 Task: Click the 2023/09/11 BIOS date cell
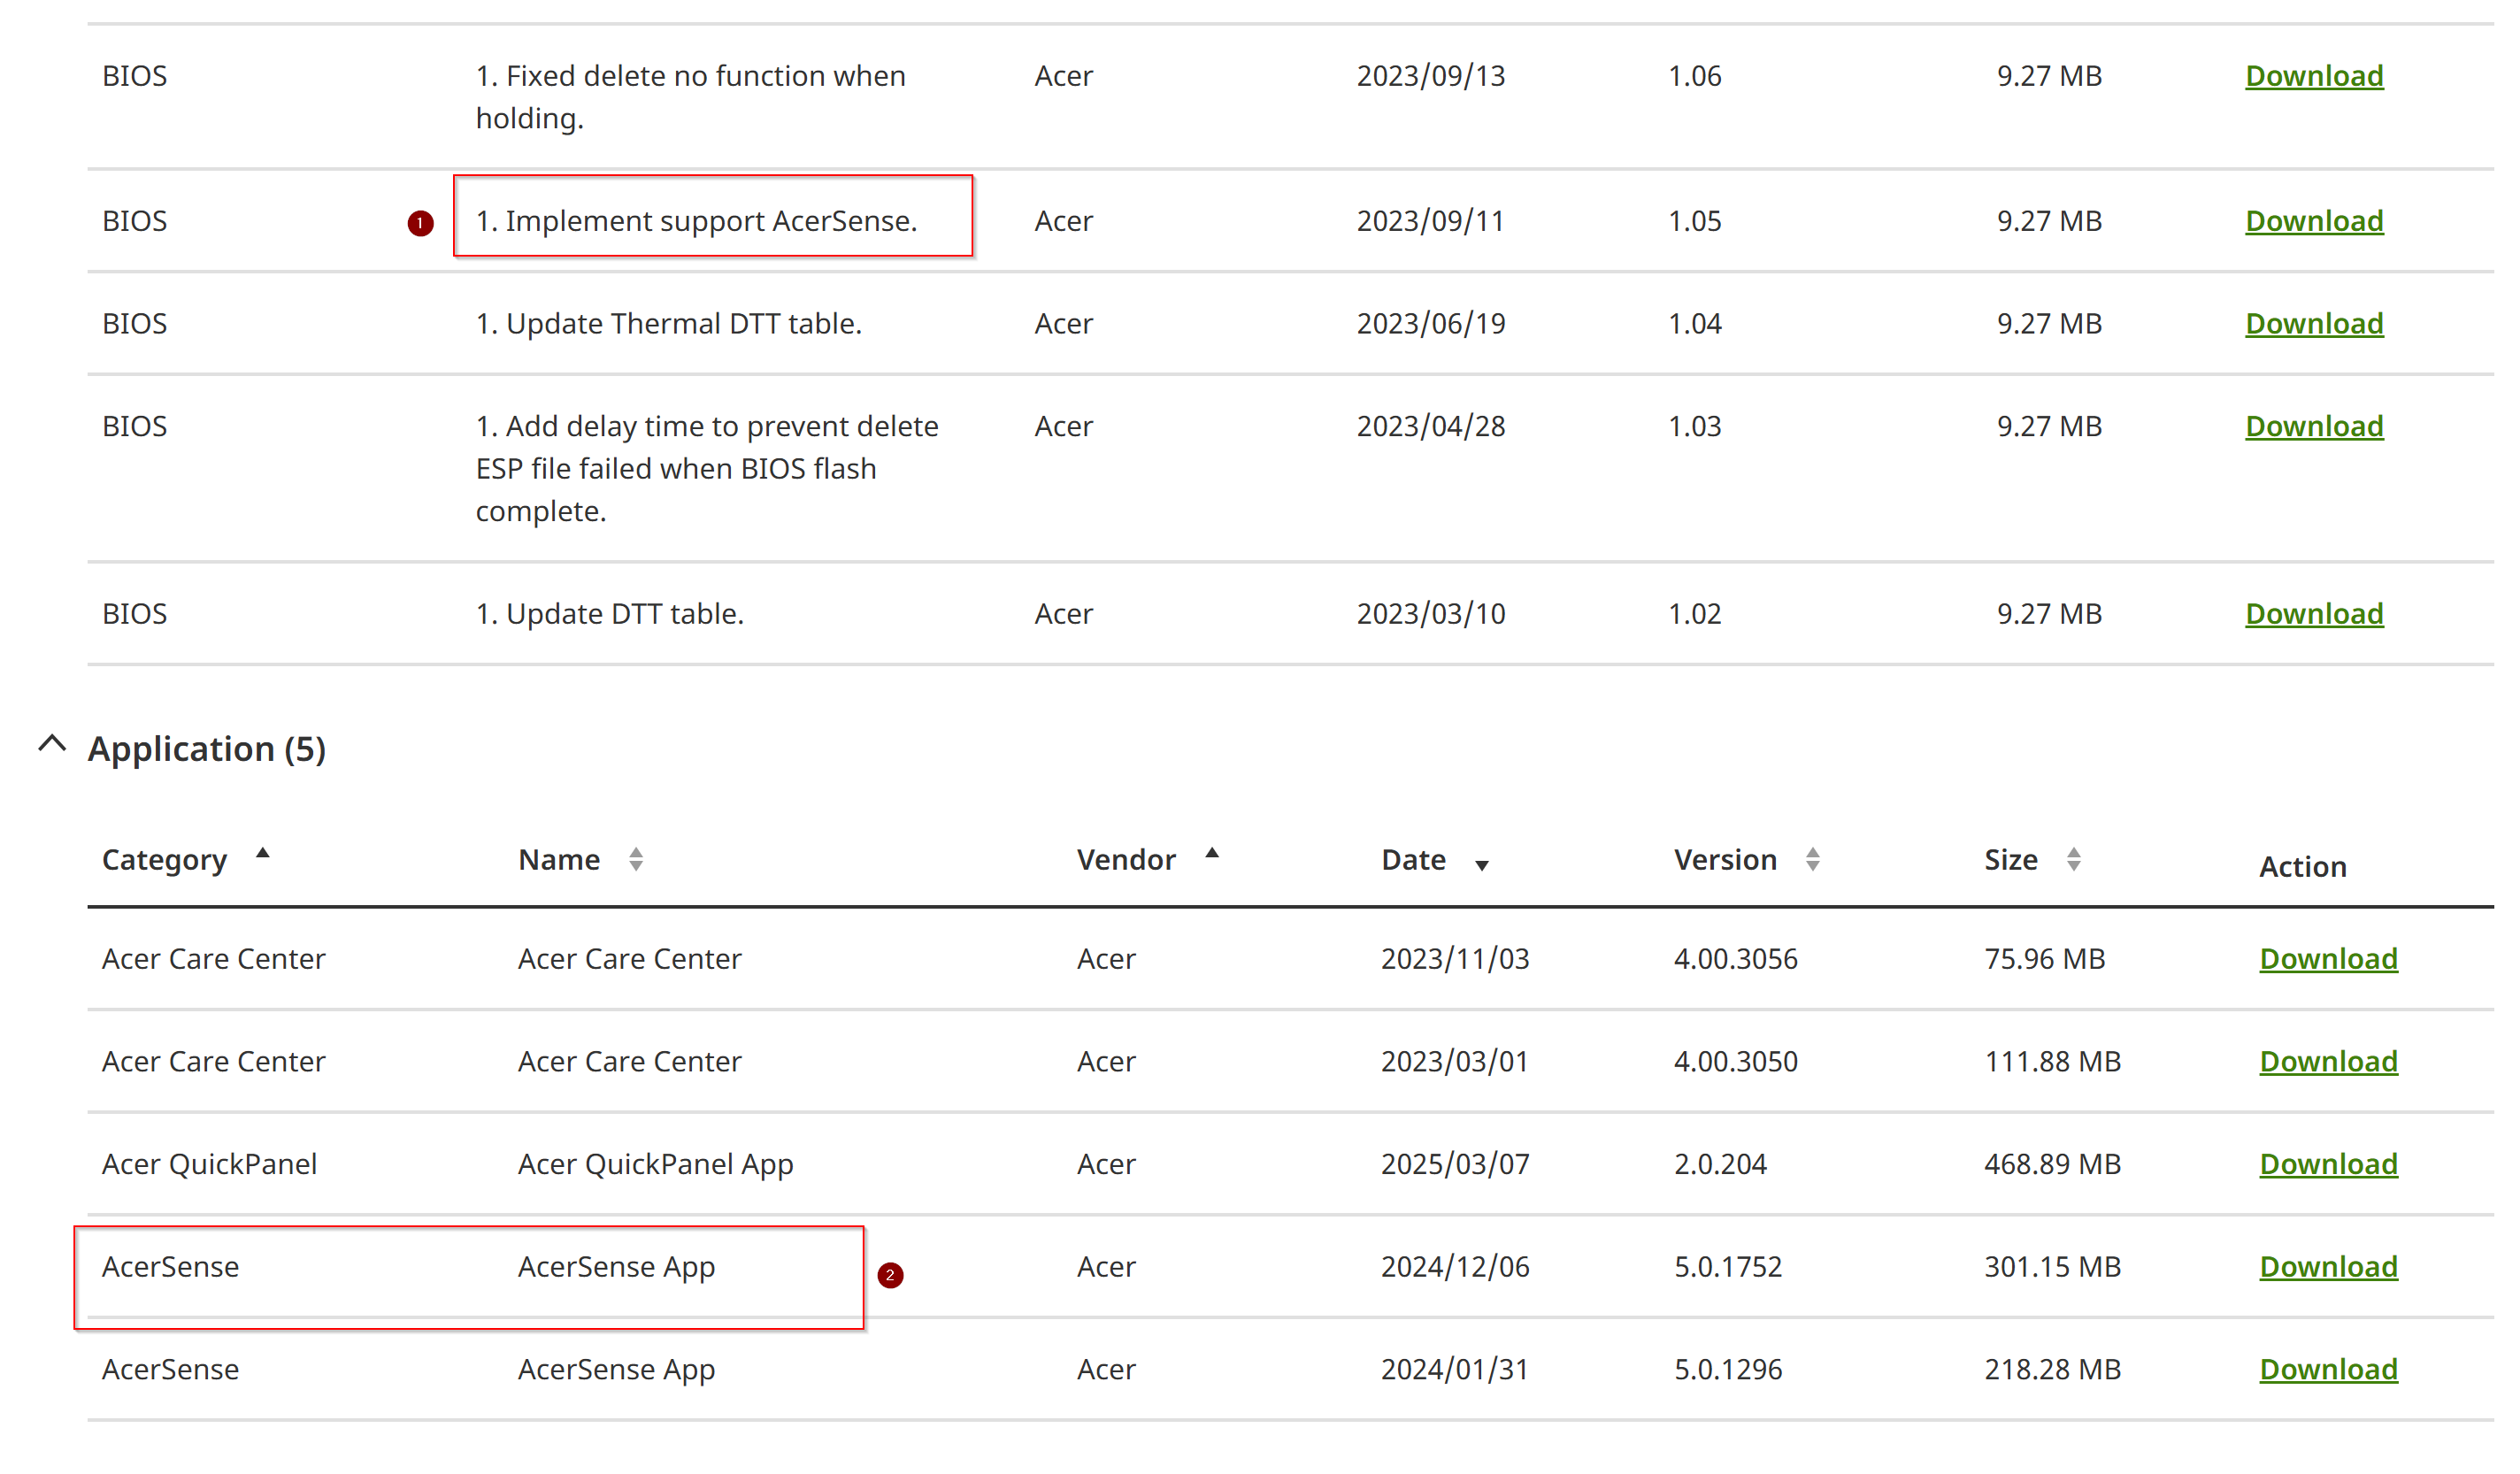click(1430, 221)
